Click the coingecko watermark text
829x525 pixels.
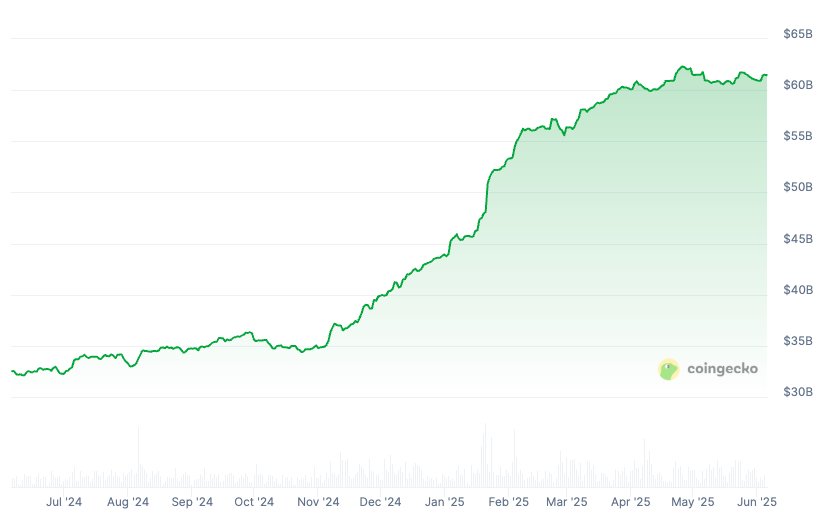pyautogui.click(x=722, y=369)
